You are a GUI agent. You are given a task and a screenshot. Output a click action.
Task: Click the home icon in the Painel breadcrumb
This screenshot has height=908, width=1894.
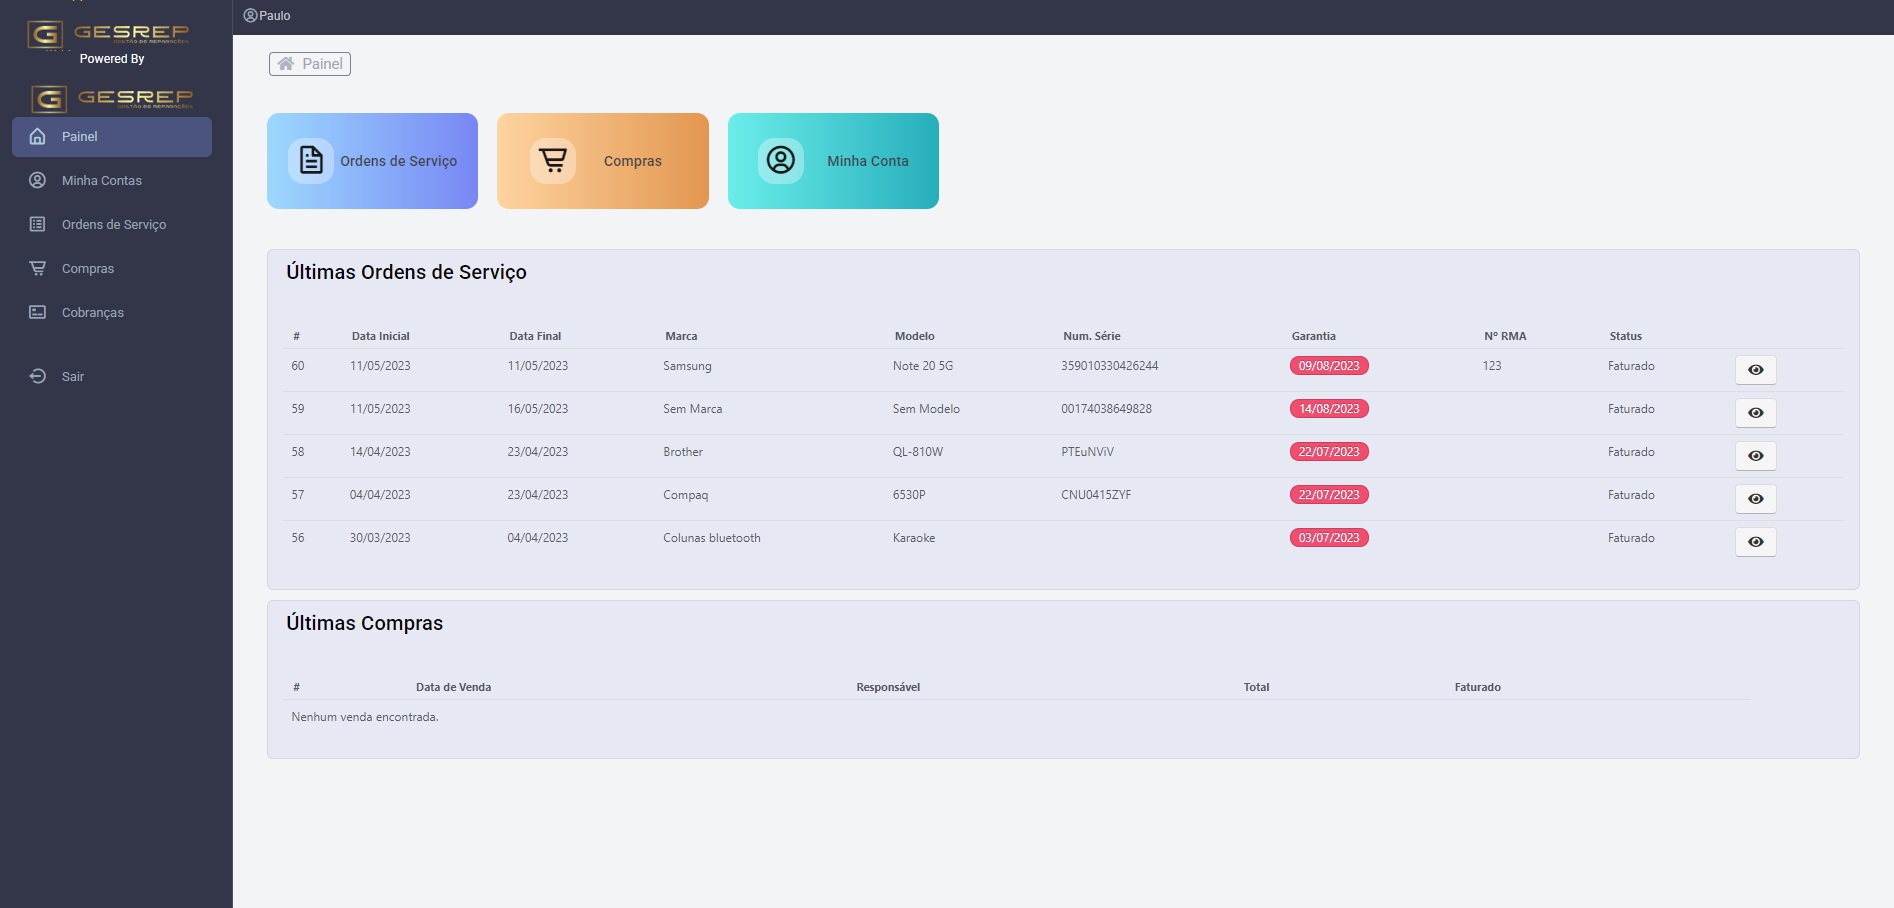coord(286,64)
